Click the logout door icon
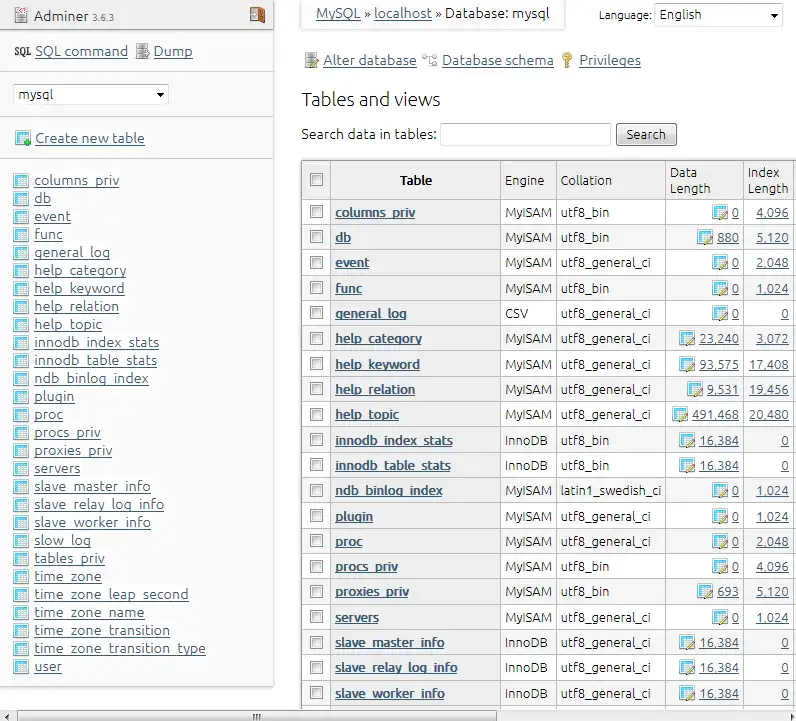Screen dimensions: 796x721 (x=257, y=15)
